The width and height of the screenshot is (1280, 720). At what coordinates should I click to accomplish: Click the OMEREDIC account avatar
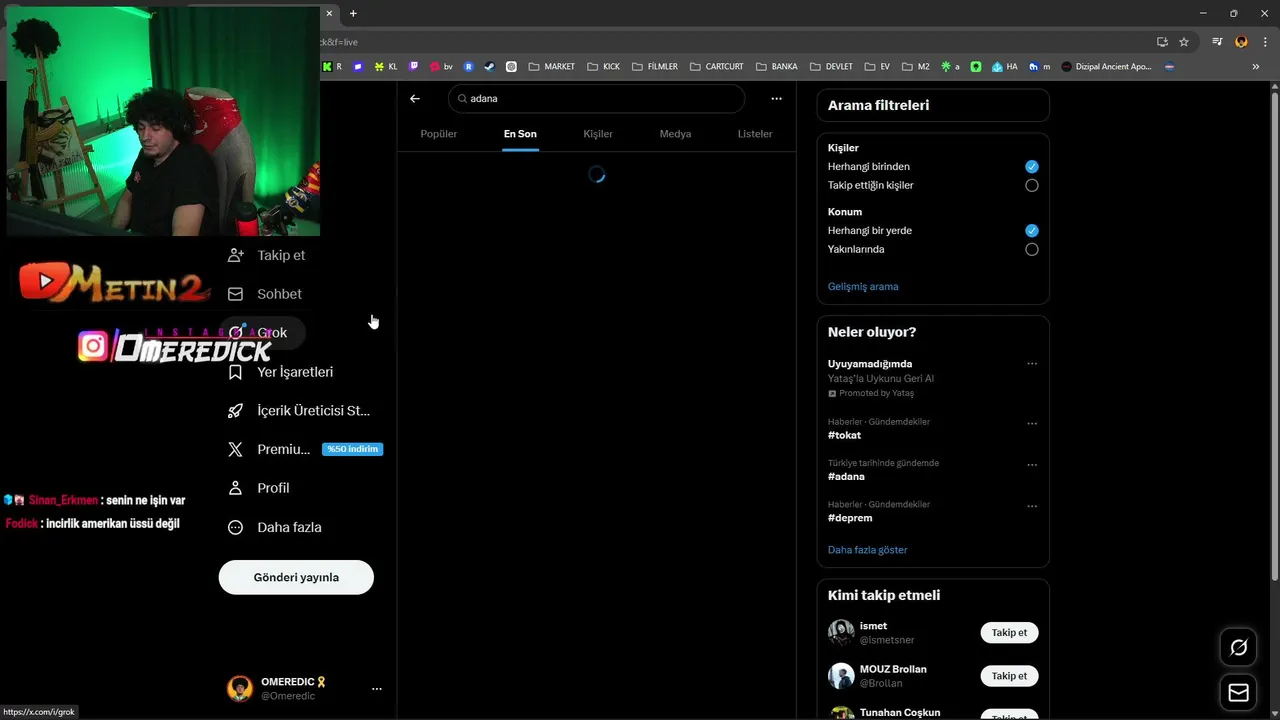[x=240, y=689]
